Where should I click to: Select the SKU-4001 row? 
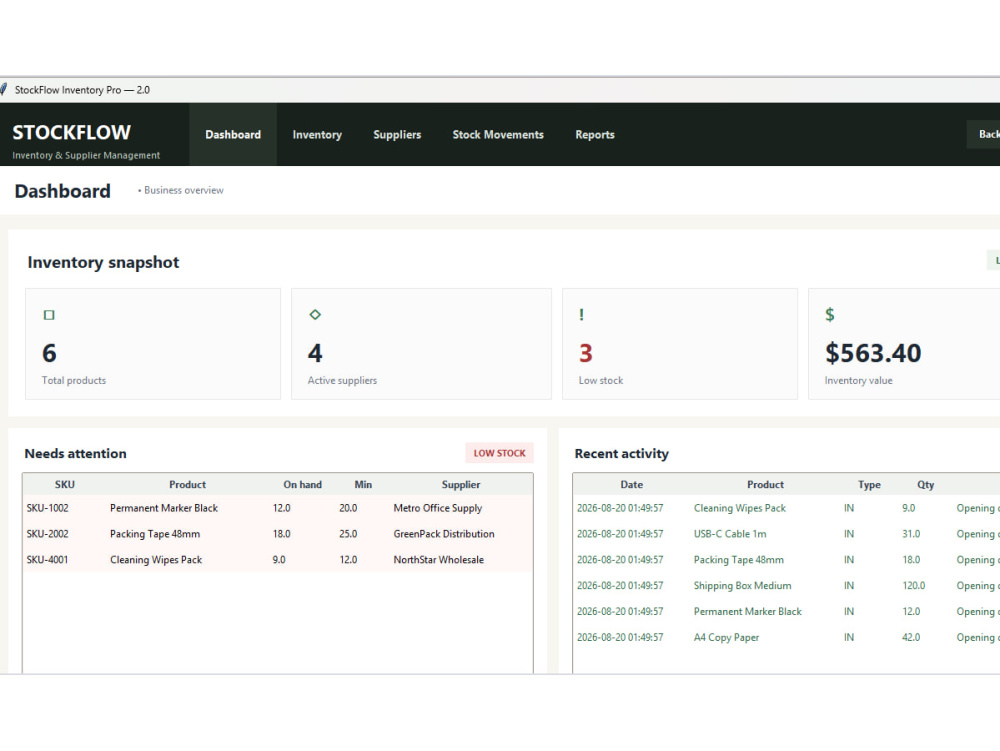[277, 560]
